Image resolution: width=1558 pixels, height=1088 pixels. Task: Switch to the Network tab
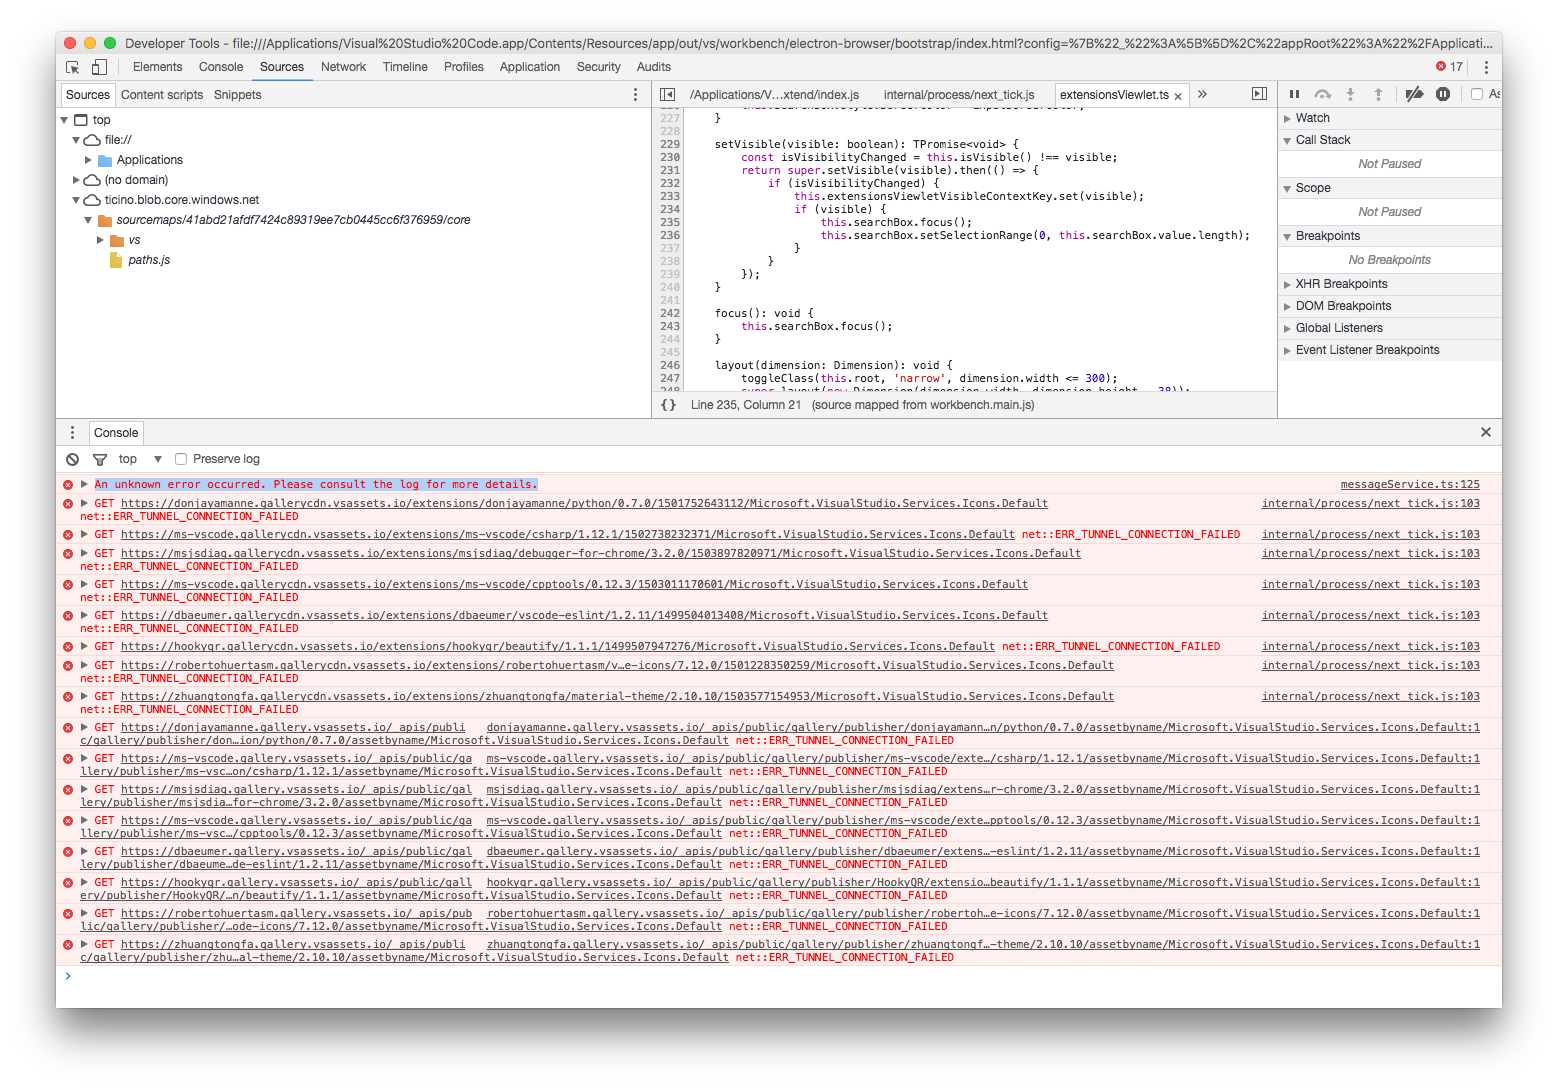click(343, 66)
